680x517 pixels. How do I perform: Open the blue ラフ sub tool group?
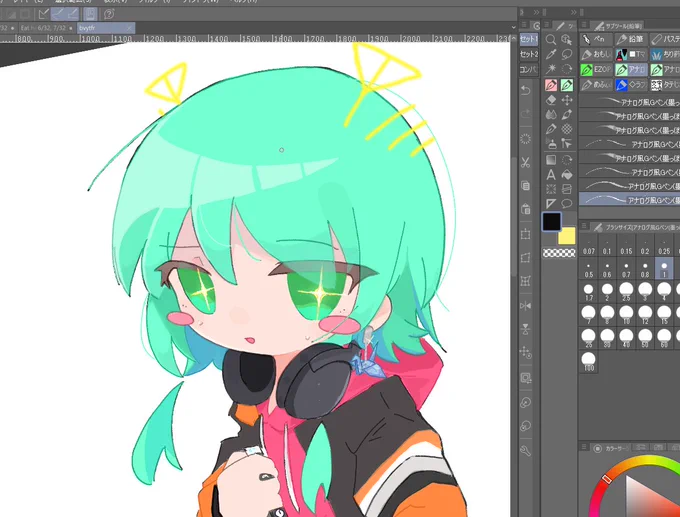pyautogui.click(x=631, y=85)
